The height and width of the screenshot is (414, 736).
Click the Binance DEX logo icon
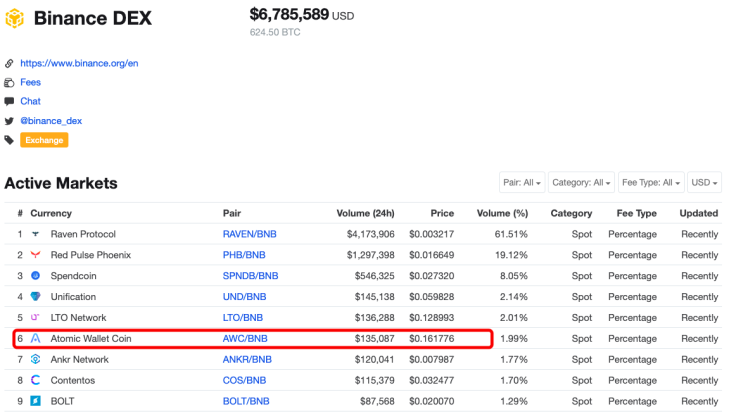tap(15, 18)
